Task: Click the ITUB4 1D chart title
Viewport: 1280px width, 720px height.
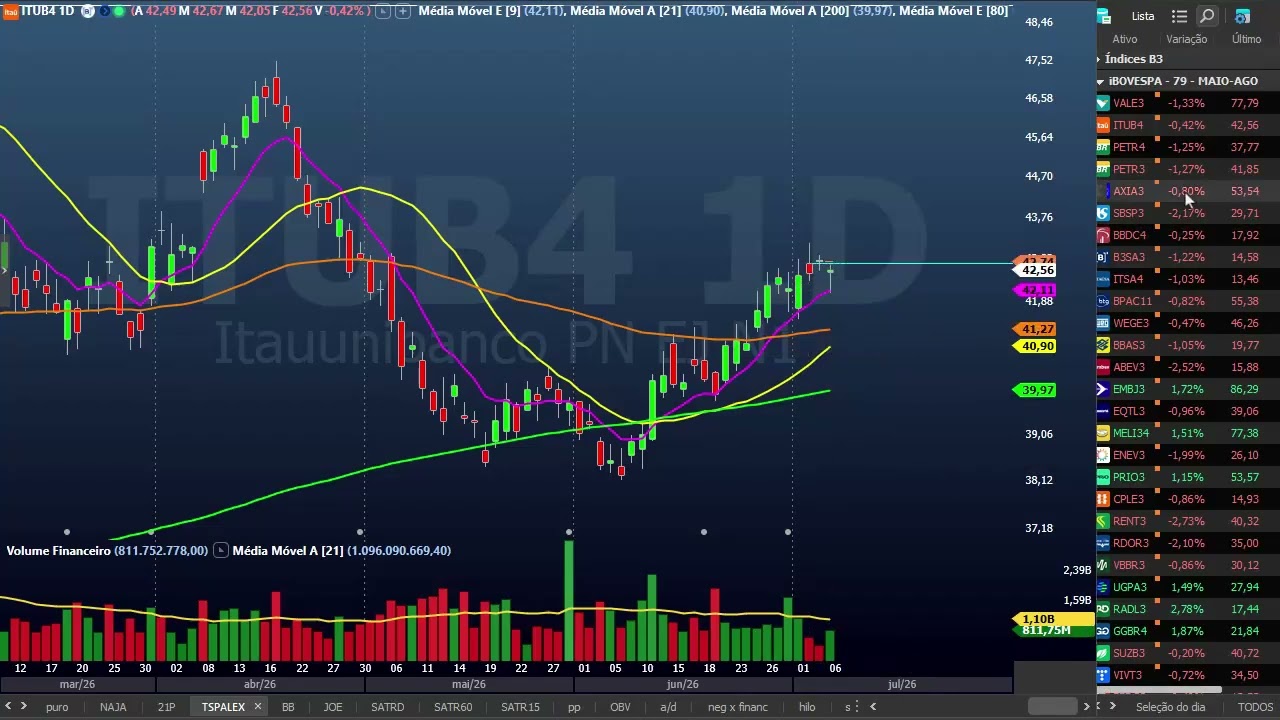Action: 47,11
